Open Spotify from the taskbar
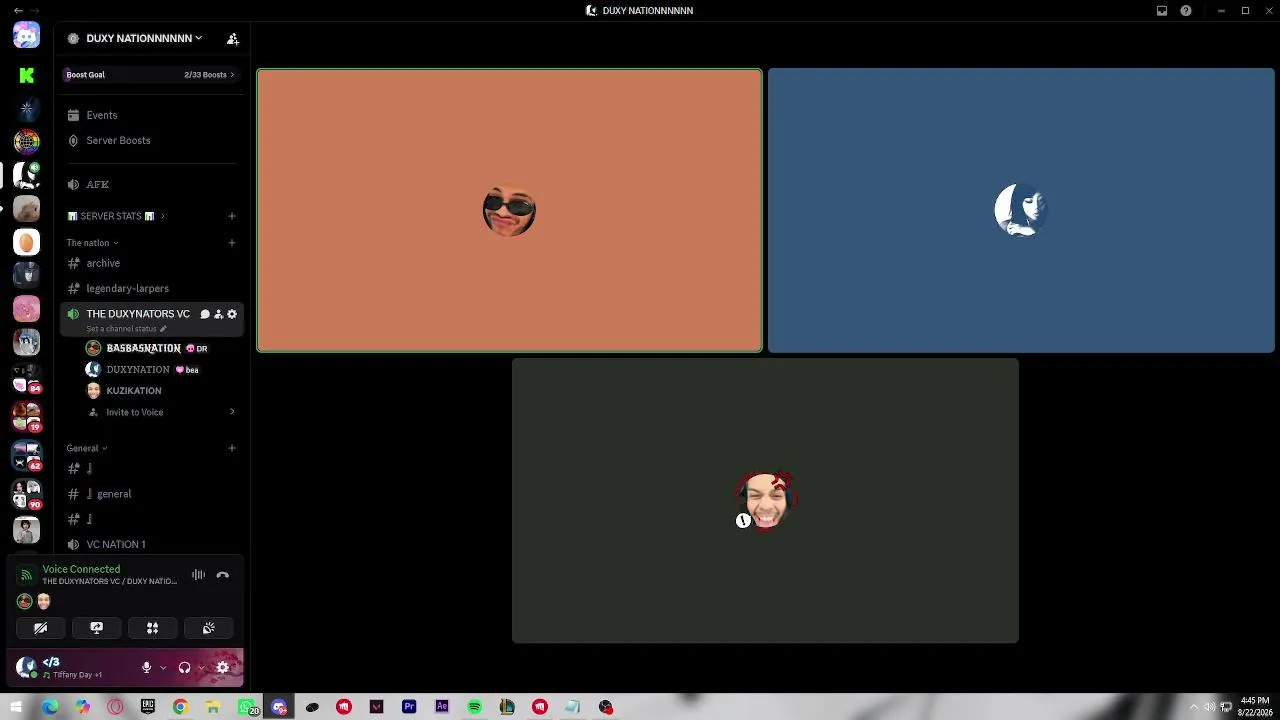Viewport: 1280px width, 720px height. 474,707
